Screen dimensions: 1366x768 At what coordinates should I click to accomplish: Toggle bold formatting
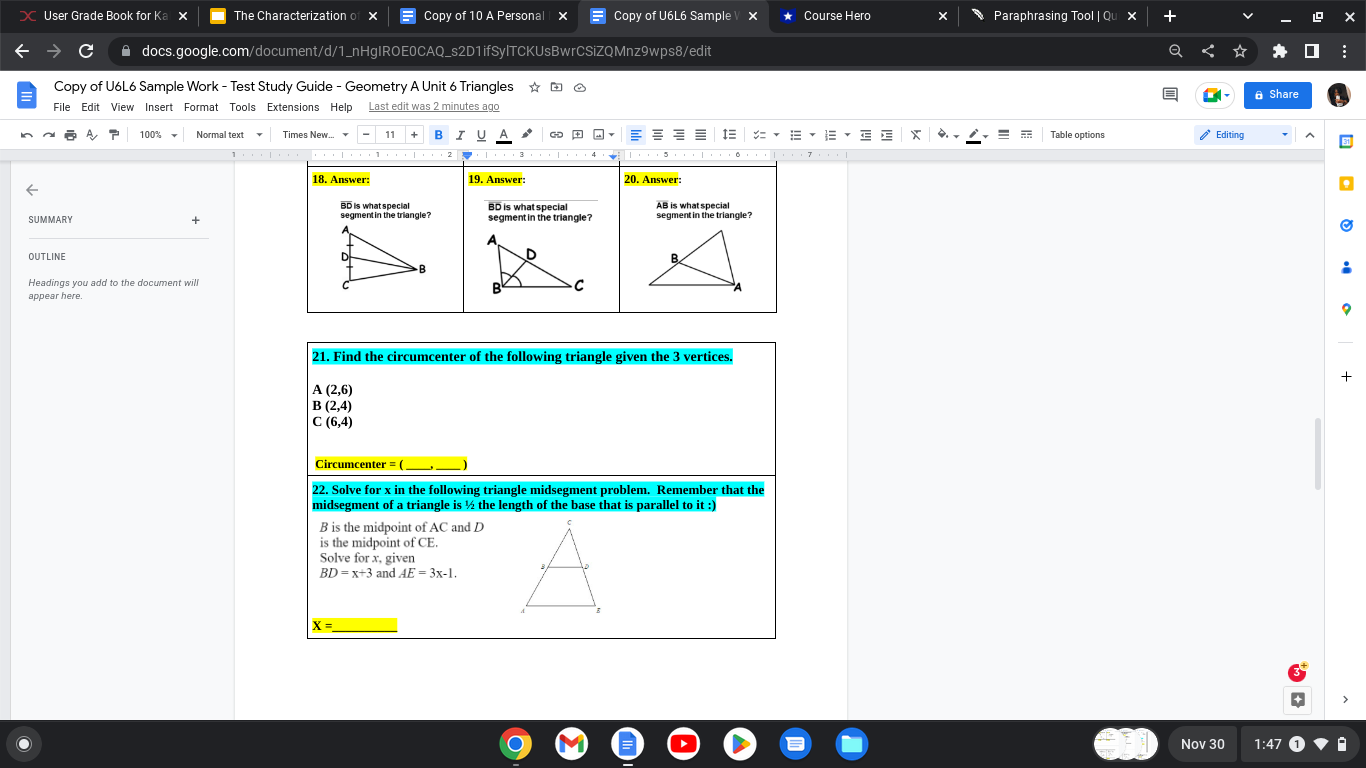point(438,134)
